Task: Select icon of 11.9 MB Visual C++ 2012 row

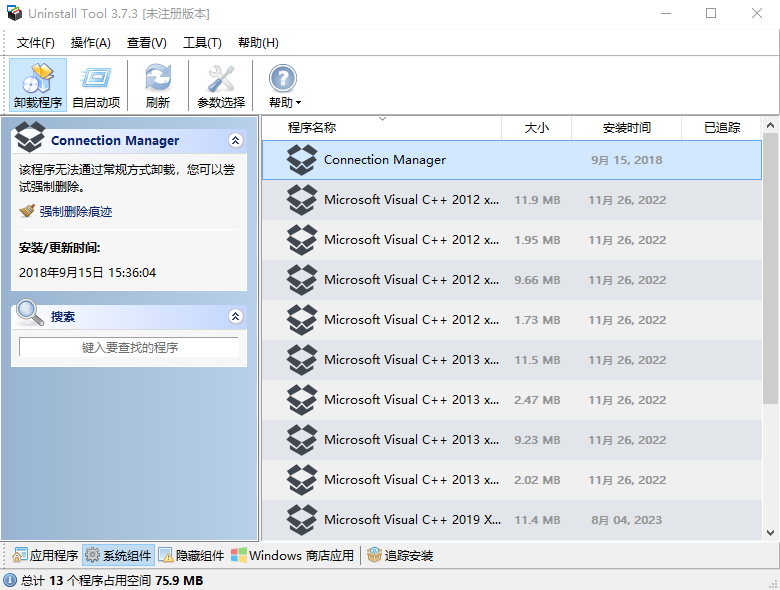Action: point(301,200)
